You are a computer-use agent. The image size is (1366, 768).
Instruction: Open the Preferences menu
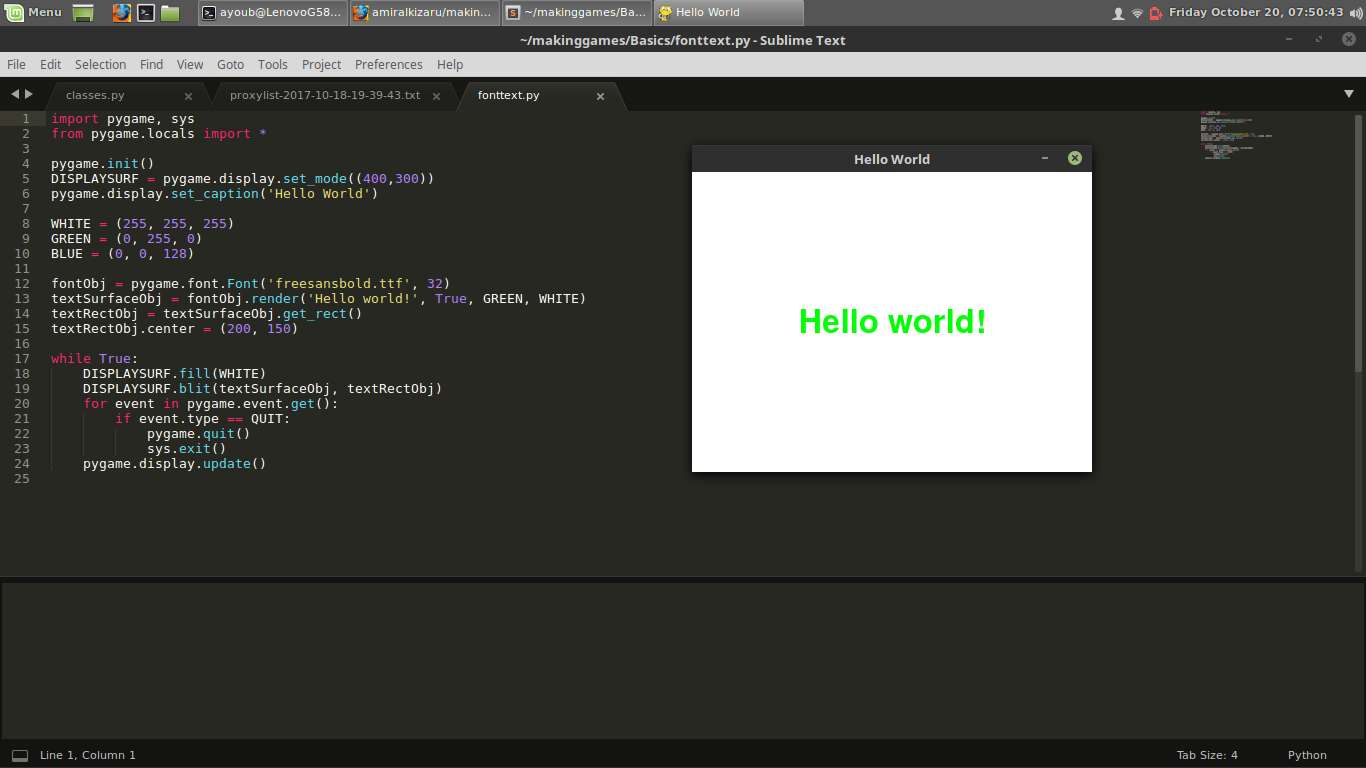point(388,64)
